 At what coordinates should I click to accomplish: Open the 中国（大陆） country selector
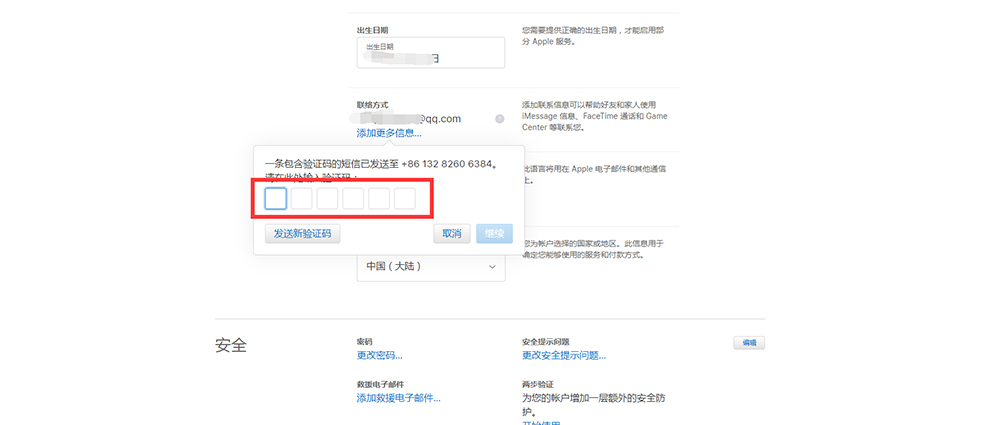[430, 267]
